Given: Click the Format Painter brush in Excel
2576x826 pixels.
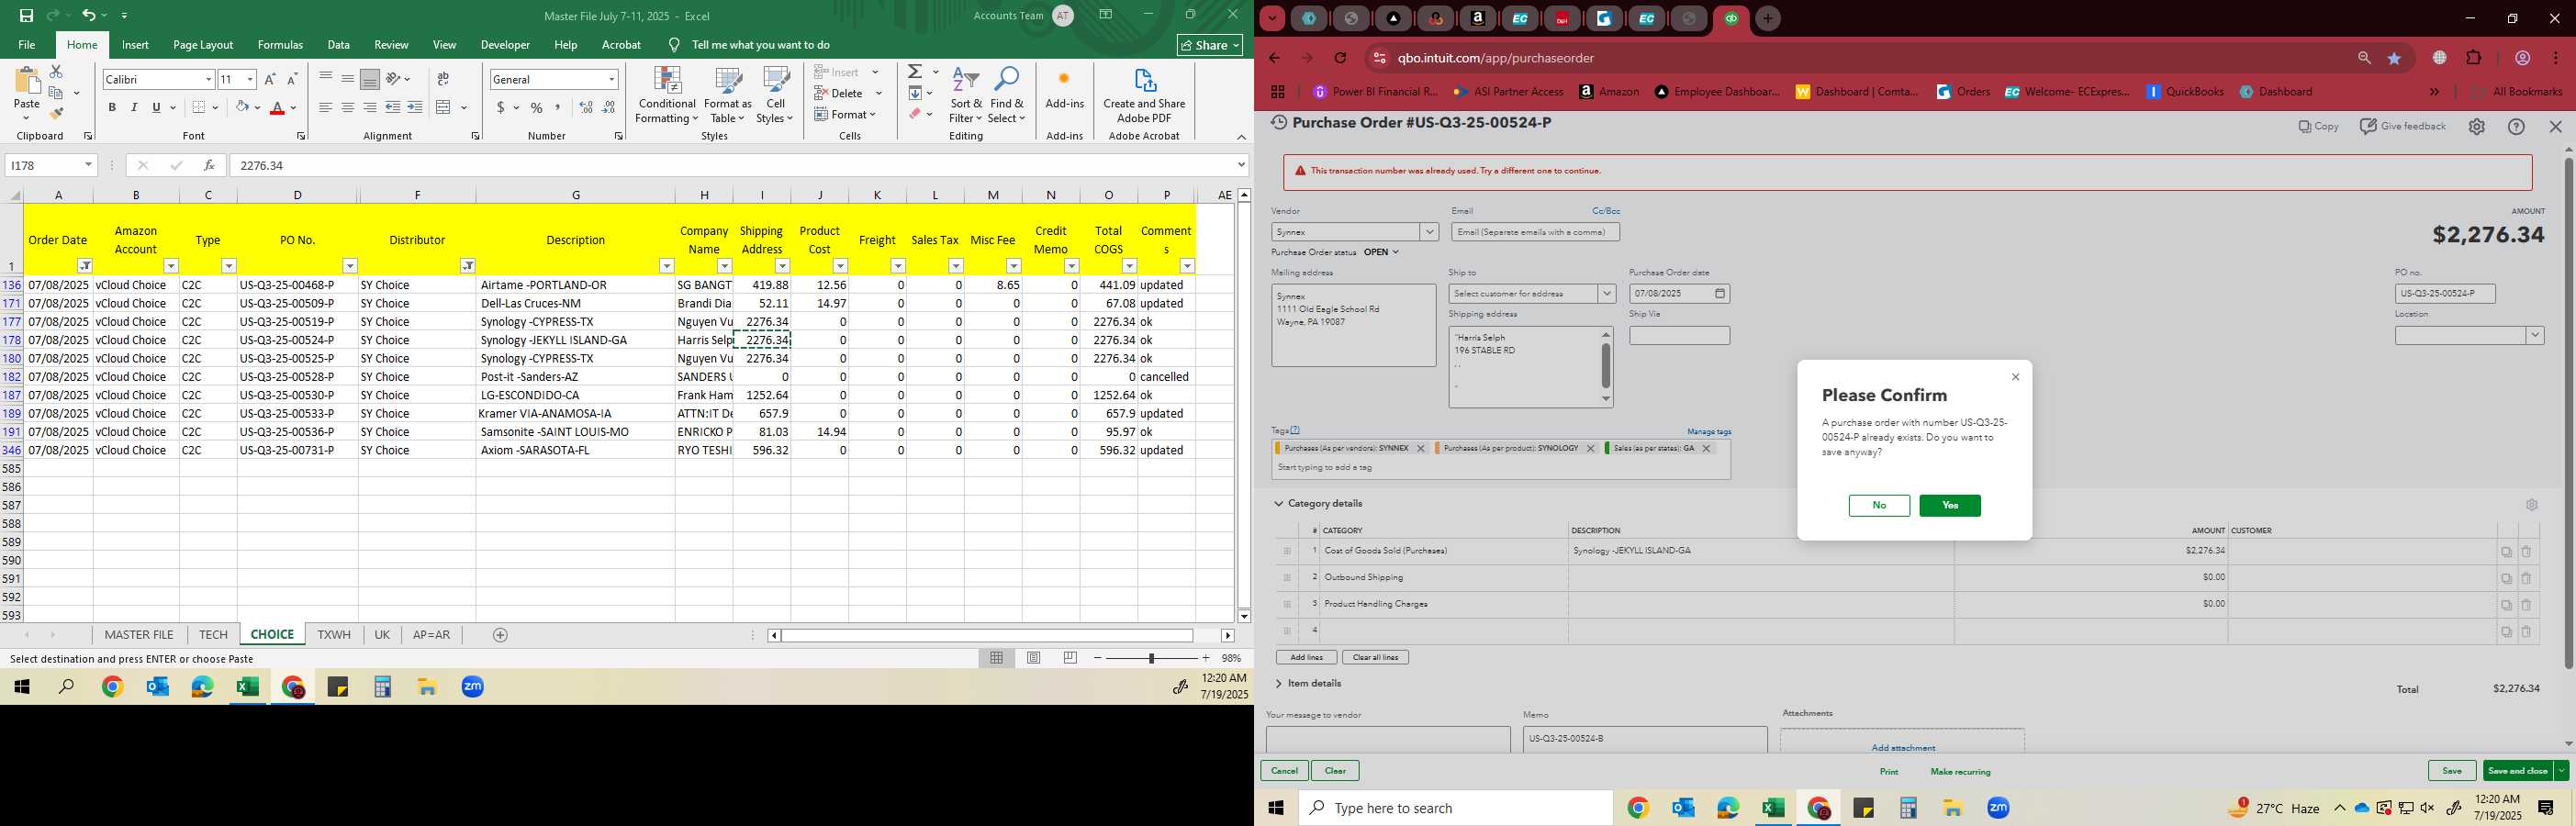Looking at the screenshot, I should 56,114.
